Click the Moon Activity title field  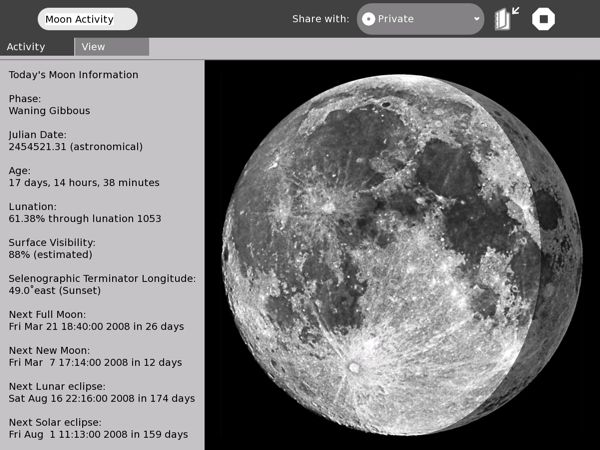tap(87, 19)
